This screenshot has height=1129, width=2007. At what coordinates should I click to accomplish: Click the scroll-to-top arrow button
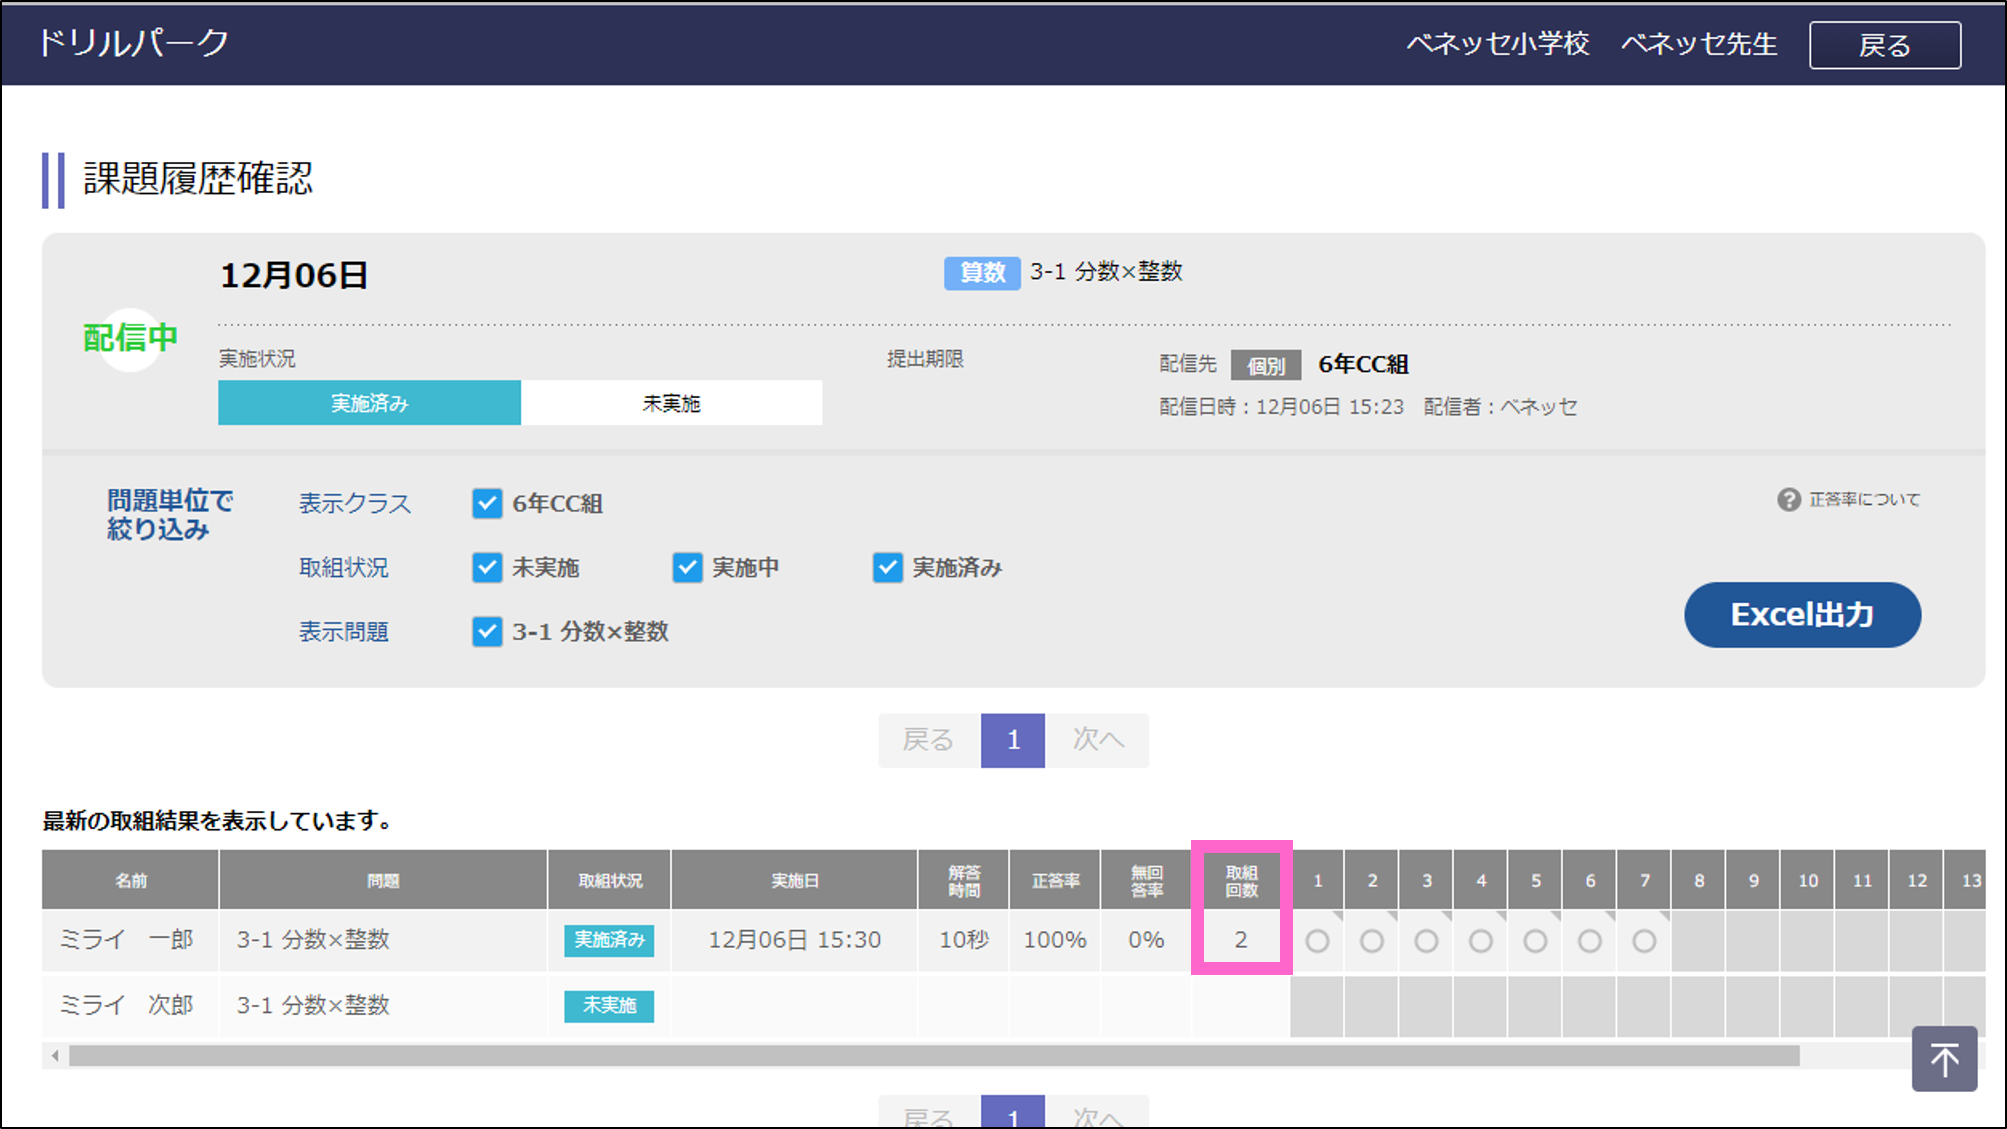coord(1943,1059)
